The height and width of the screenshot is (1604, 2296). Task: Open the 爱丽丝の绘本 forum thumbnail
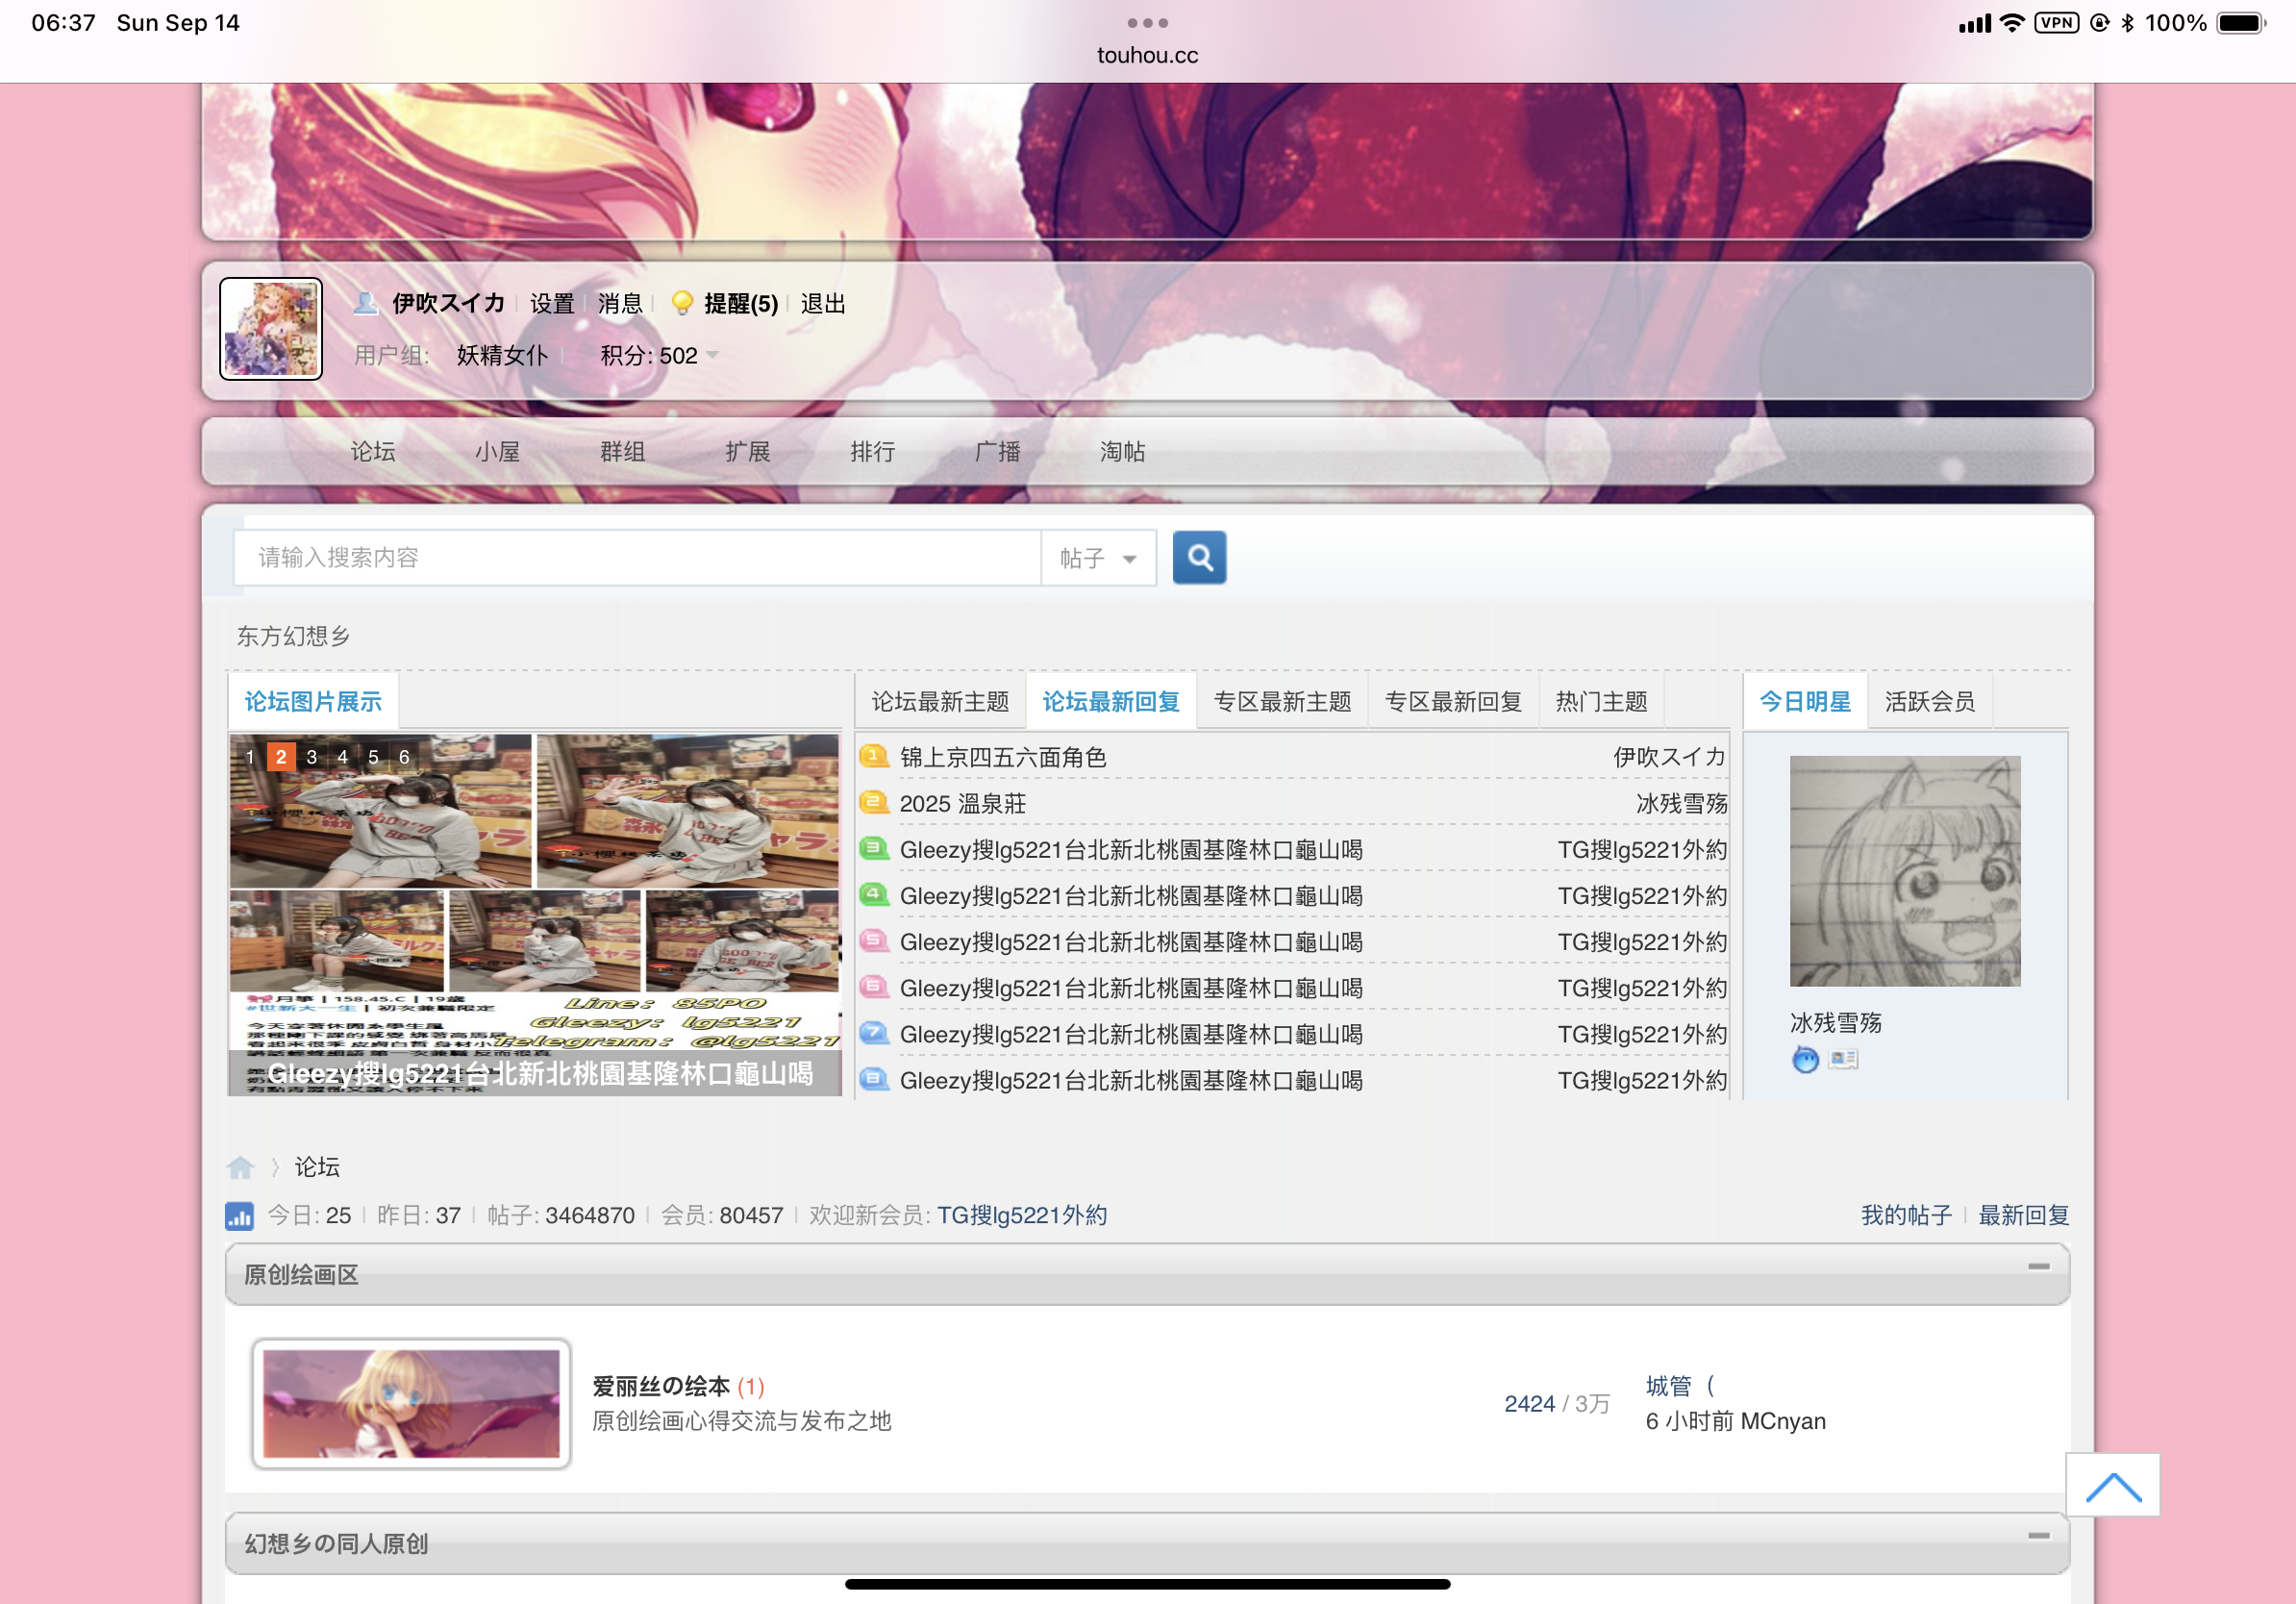click(x=411, y=1403)
